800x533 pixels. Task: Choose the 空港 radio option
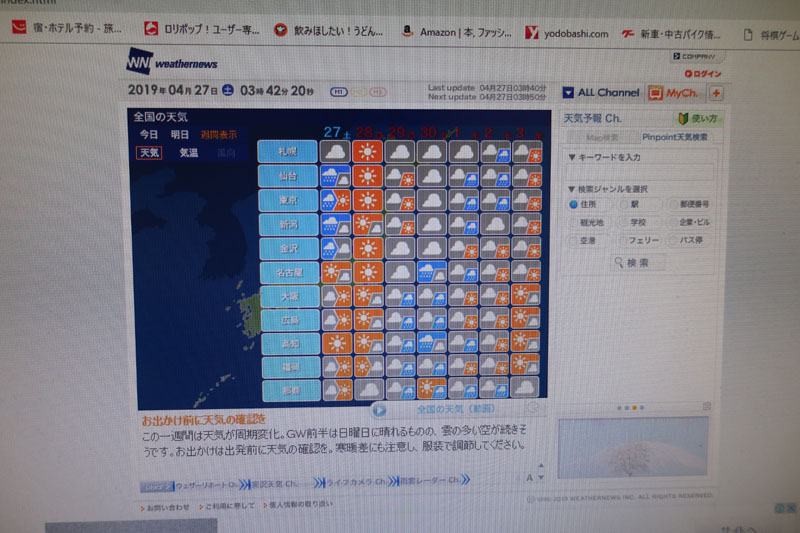[x=573, y=241]
